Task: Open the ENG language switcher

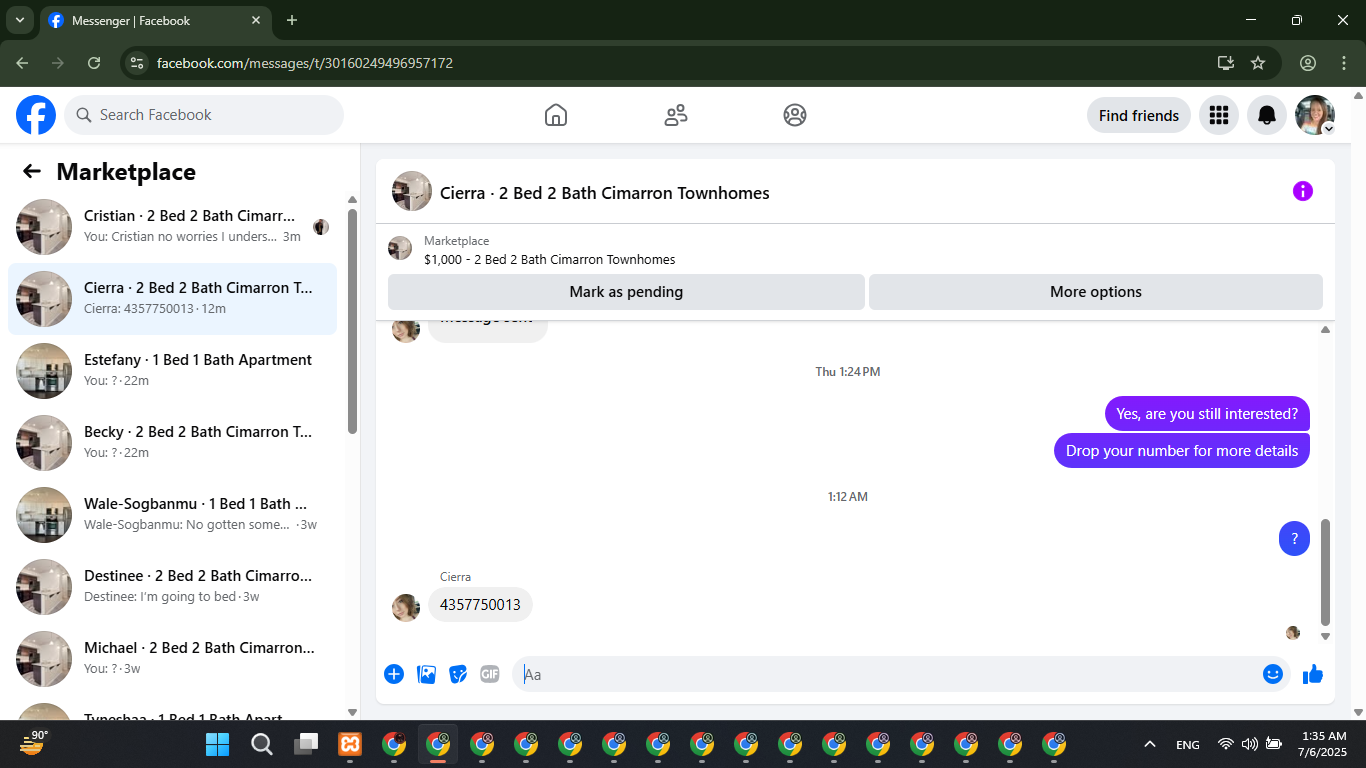Action: 1188,745
